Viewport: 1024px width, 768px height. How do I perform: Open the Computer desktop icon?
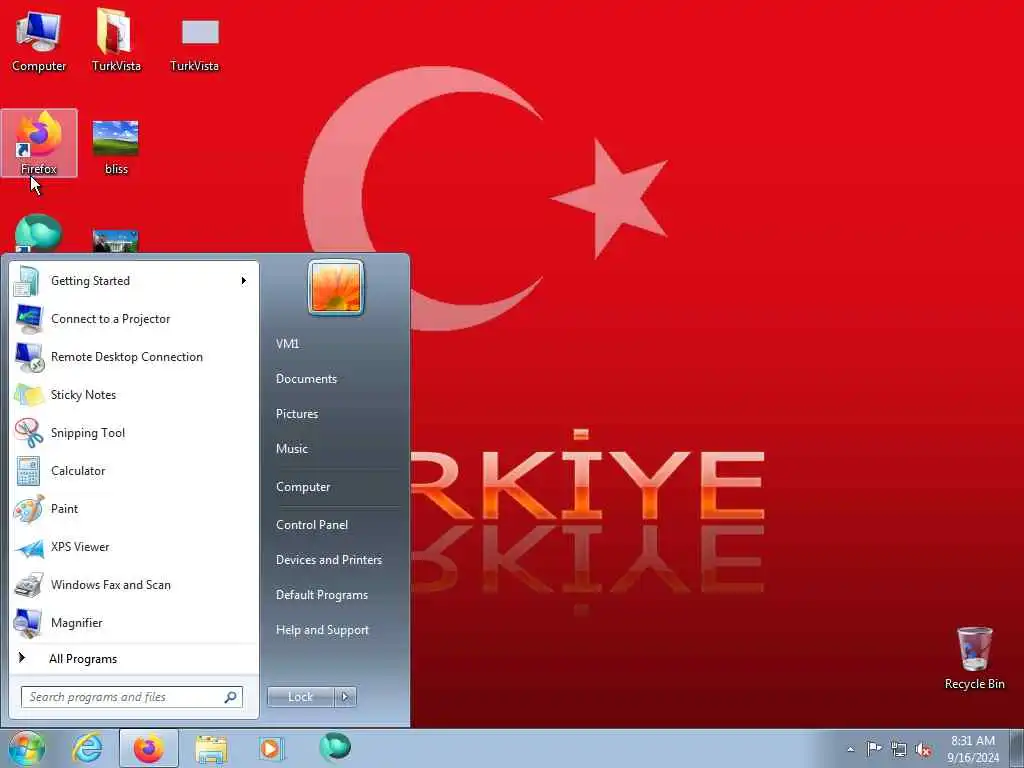39,40
